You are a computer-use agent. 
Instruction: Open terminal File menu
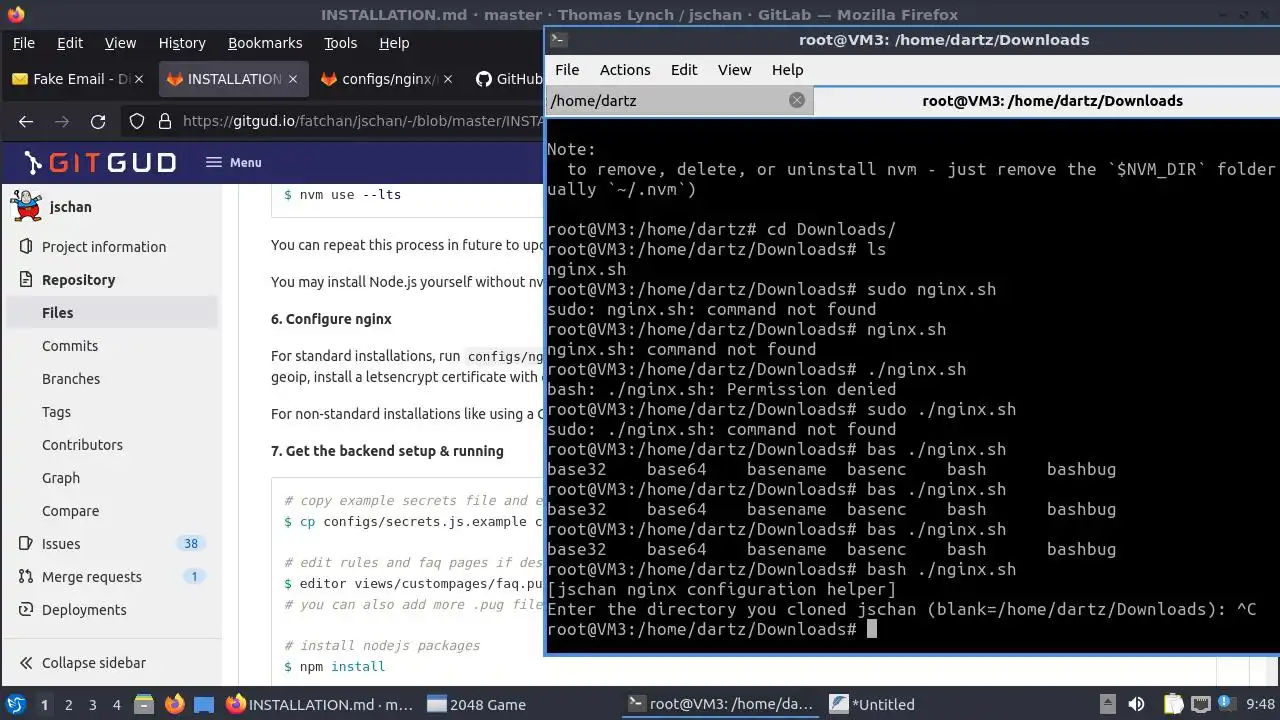567,70
